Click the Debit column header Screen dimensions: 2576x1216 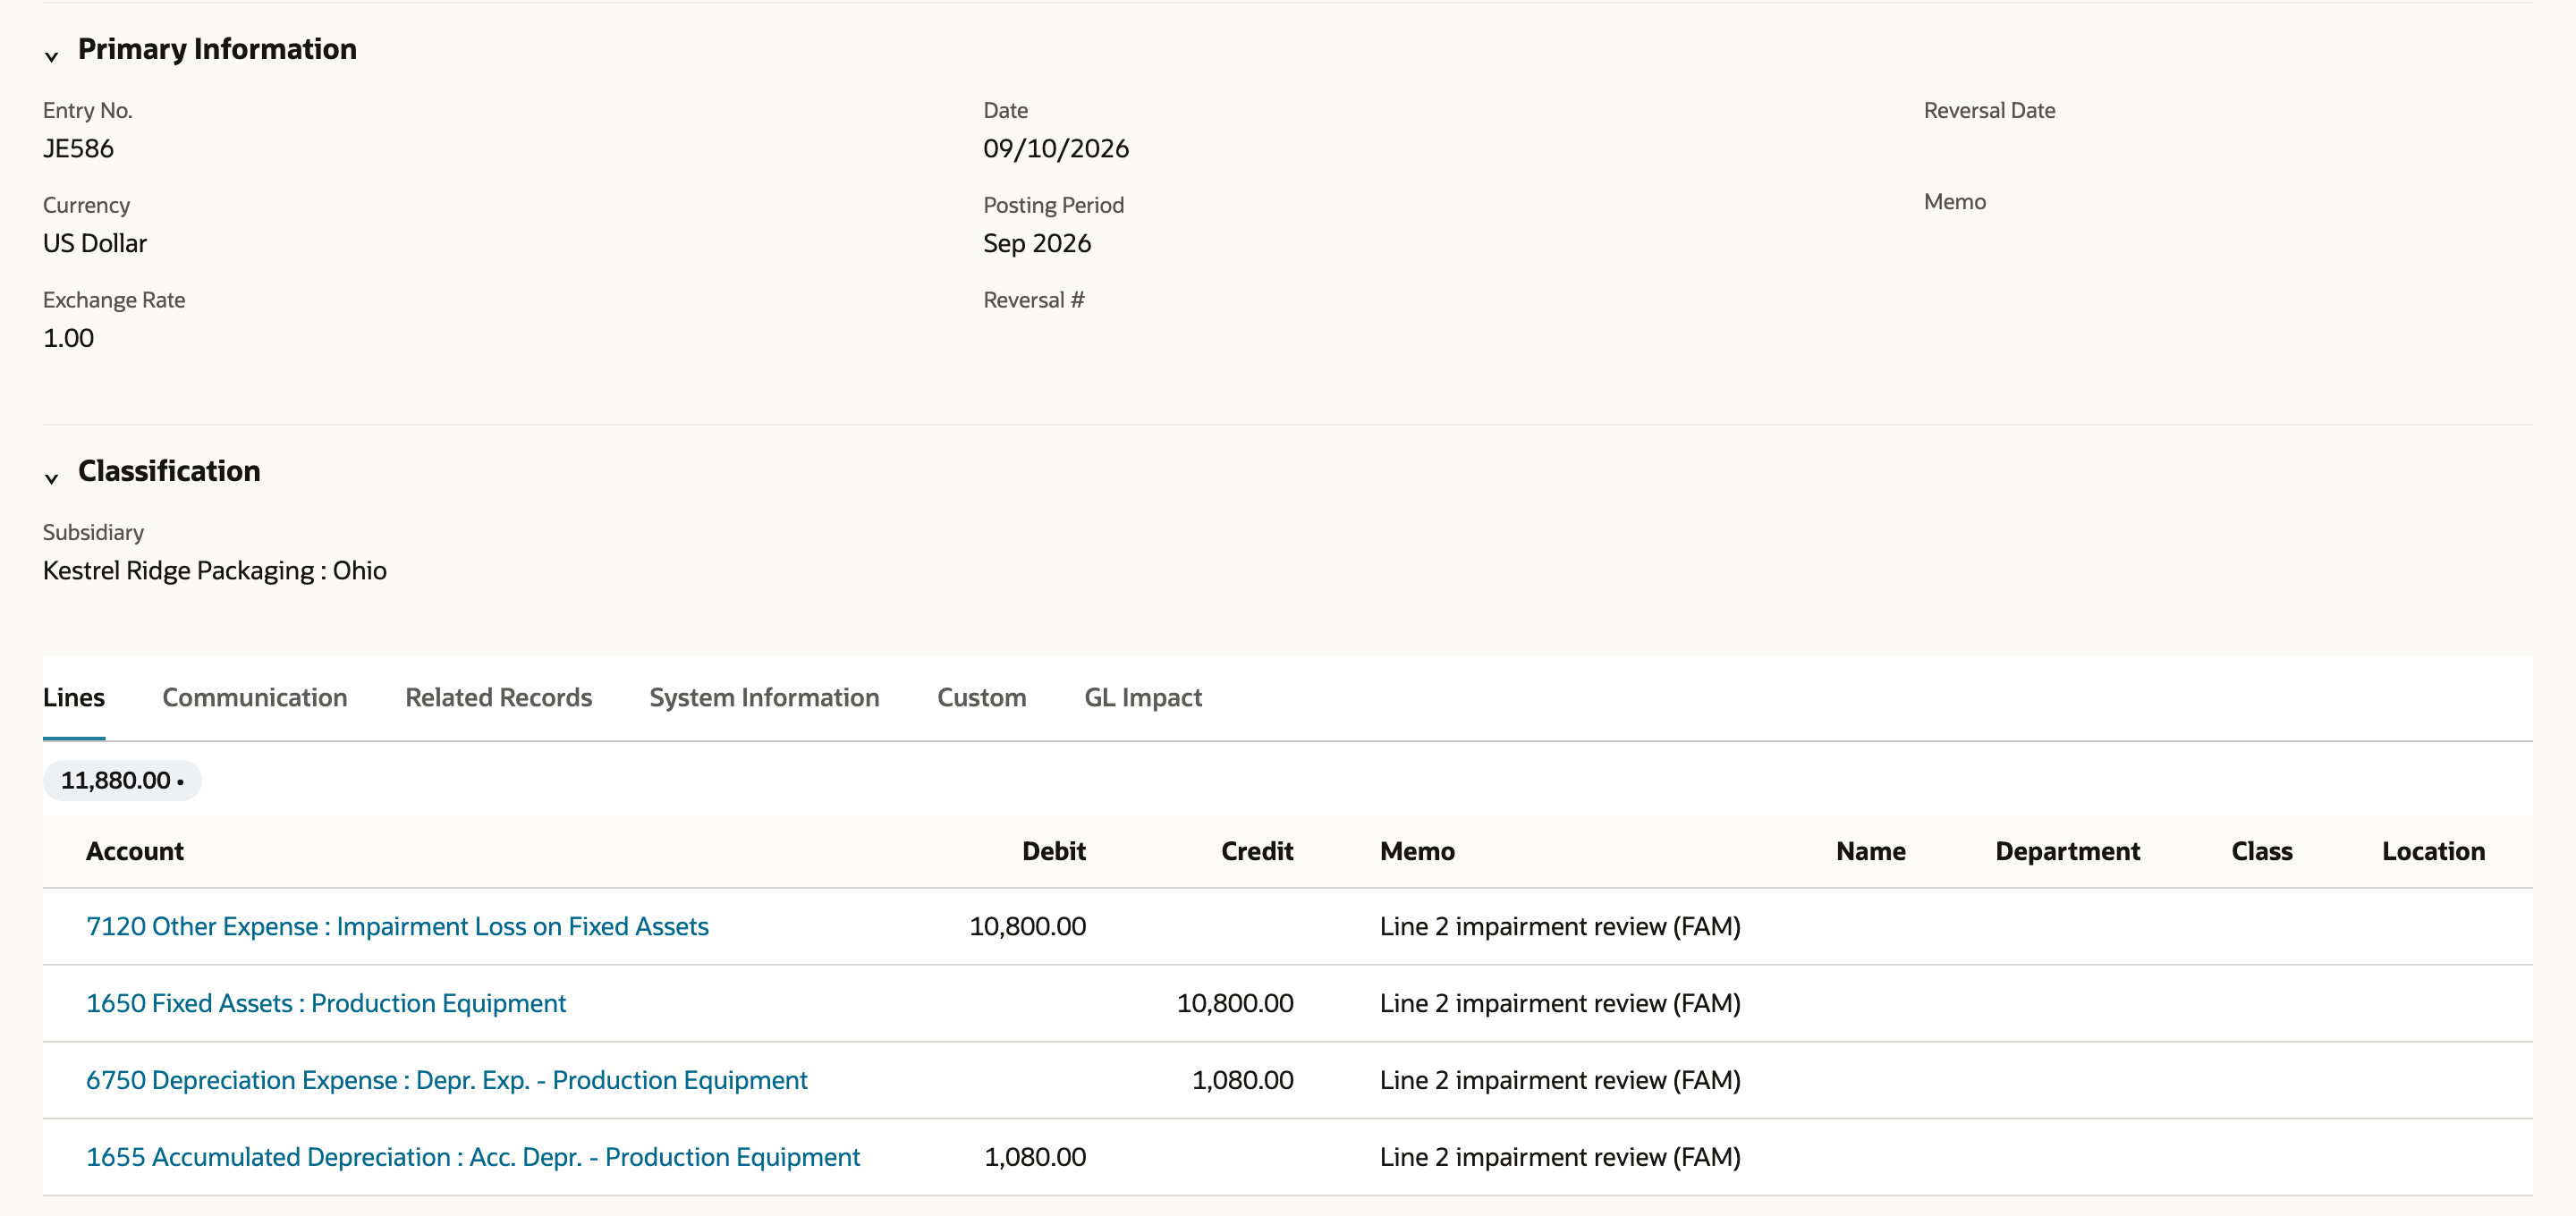tap(1053, 851)
